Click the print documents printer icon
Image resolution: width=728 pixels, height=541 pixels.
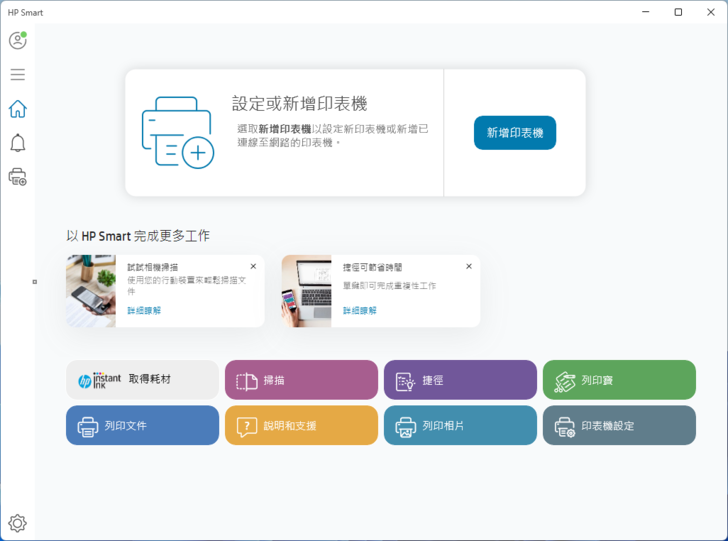tap(88, 427)
